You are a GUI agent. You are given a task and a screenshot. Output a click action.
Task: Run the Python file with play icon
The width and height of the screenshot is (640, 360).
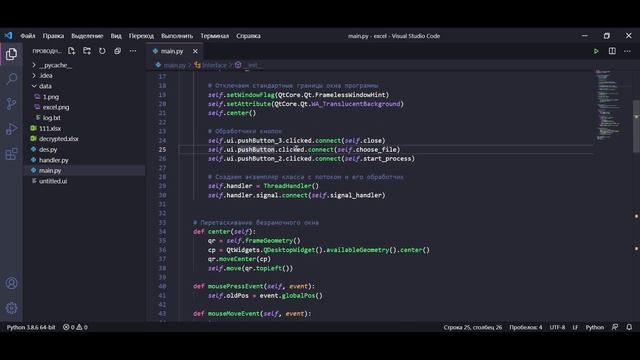pos(596,51)
